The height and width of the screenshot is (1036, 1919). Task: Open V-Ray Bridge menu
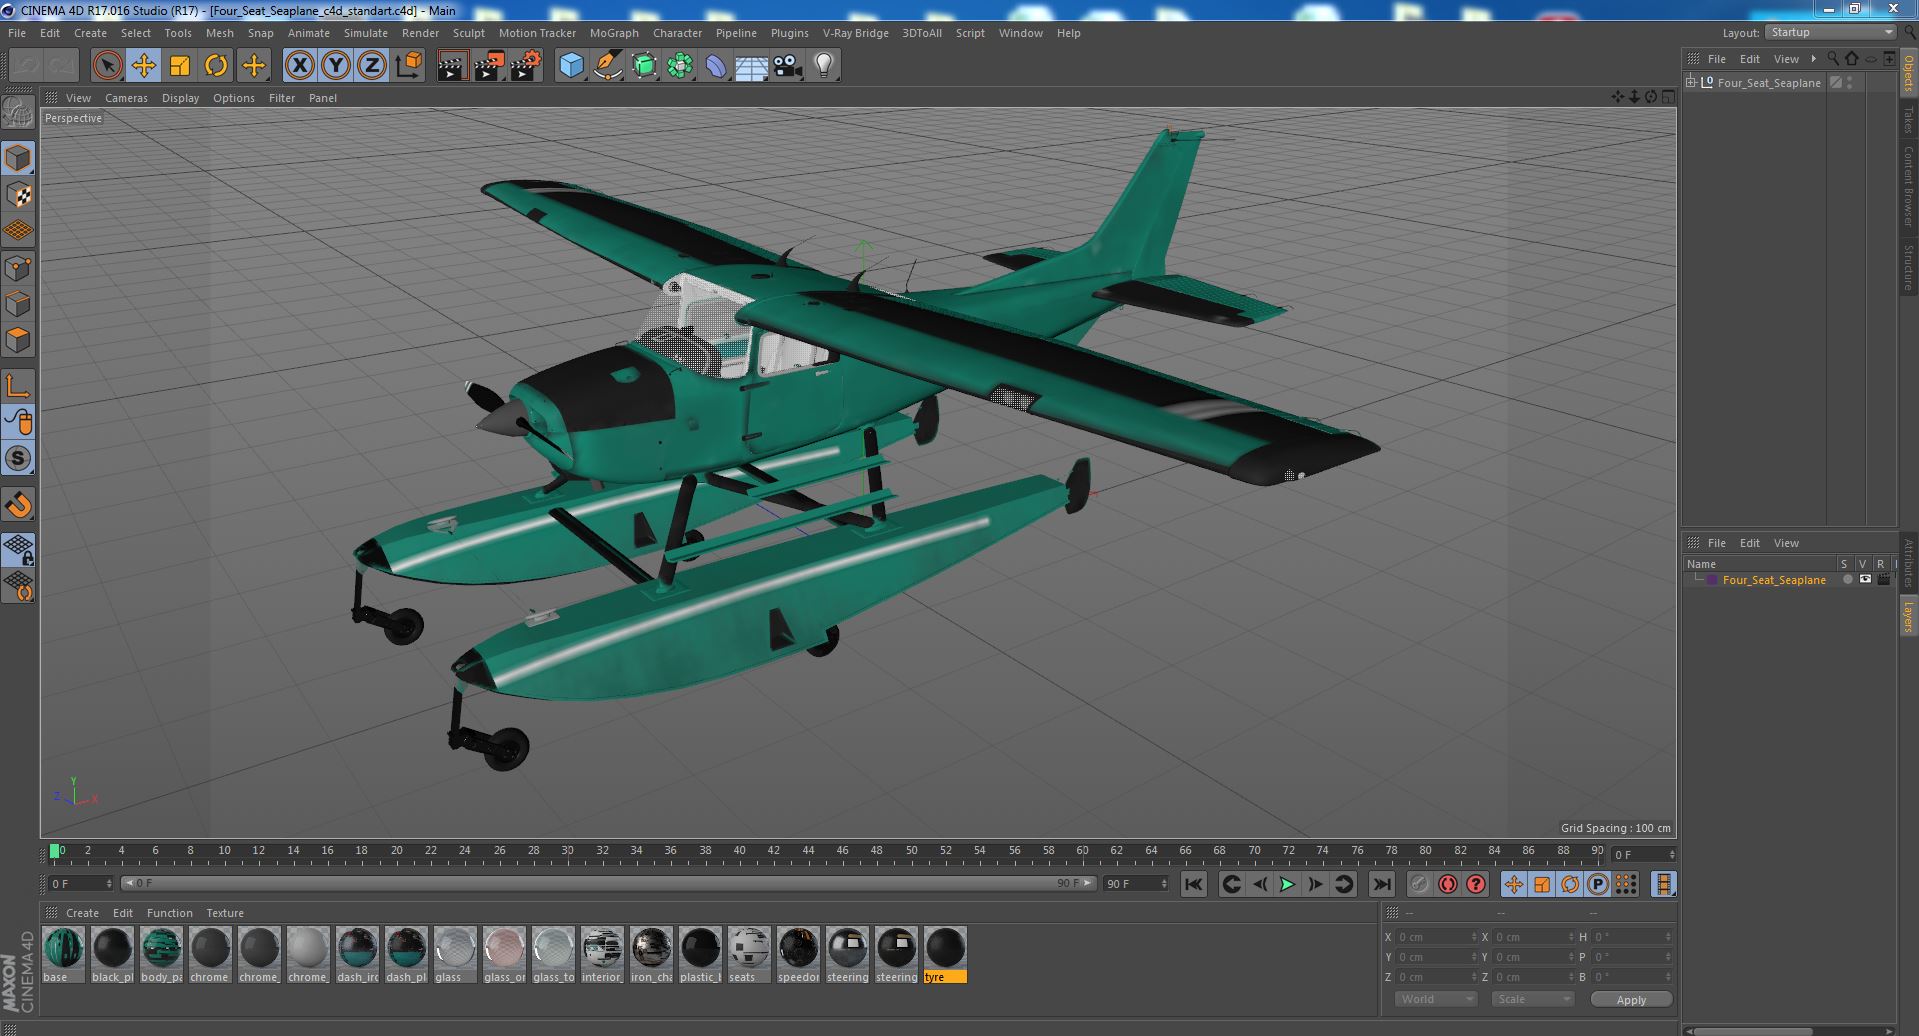click(x=855, y=33)
